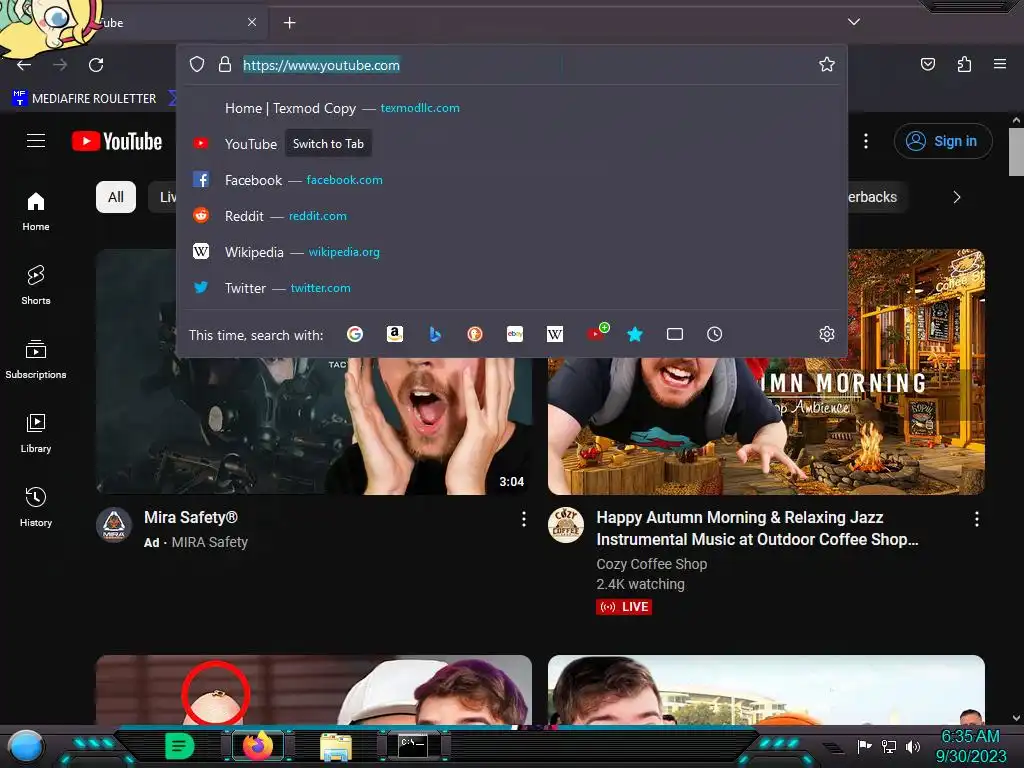Viewport: 1024px width, 768px height.
Task: Open search settings gear icon
Action: [827, 334]
